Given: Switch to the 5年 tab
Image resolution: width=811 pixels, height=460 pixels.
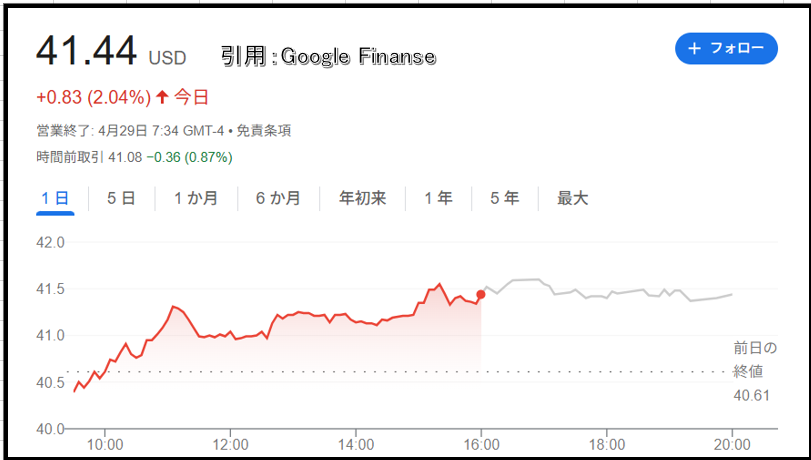Looking at the screenshot, I should 504,198.
